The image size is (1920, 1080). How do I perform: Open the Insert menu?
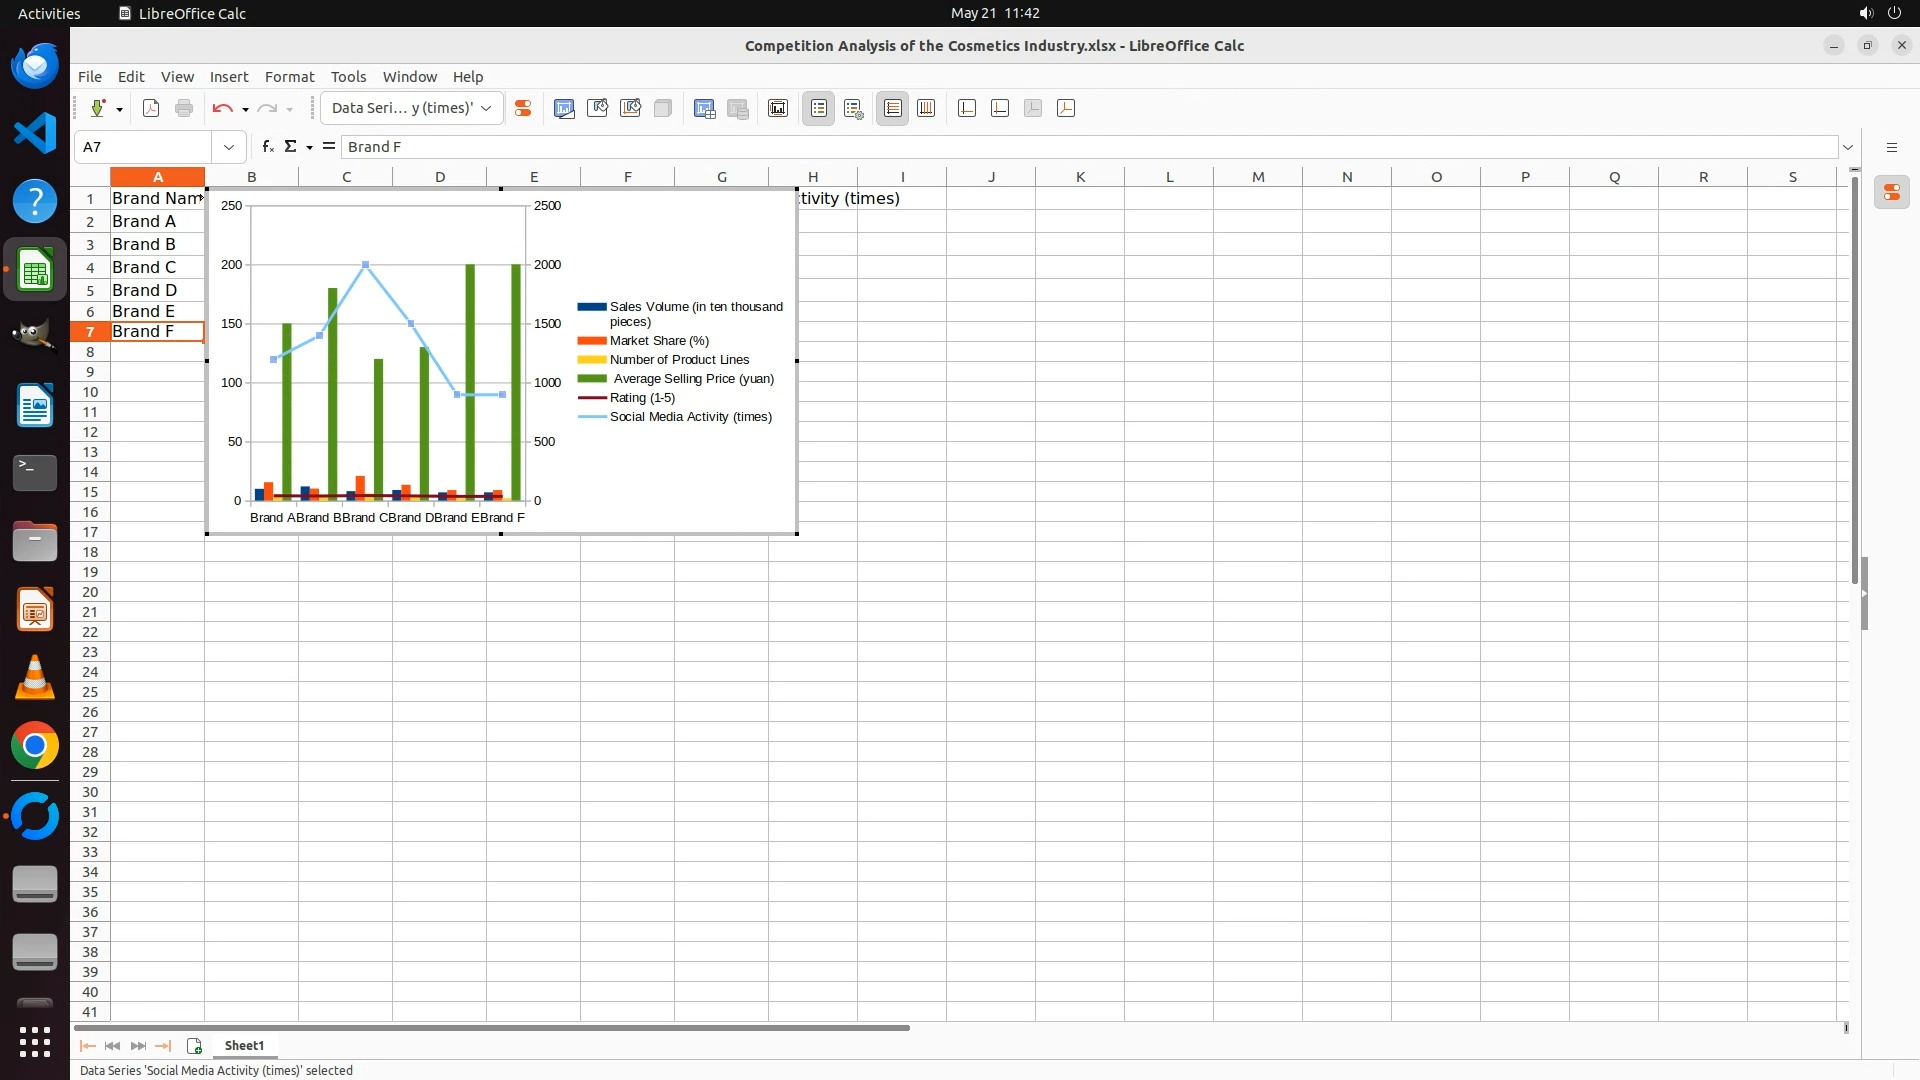(x=228, y=77)
